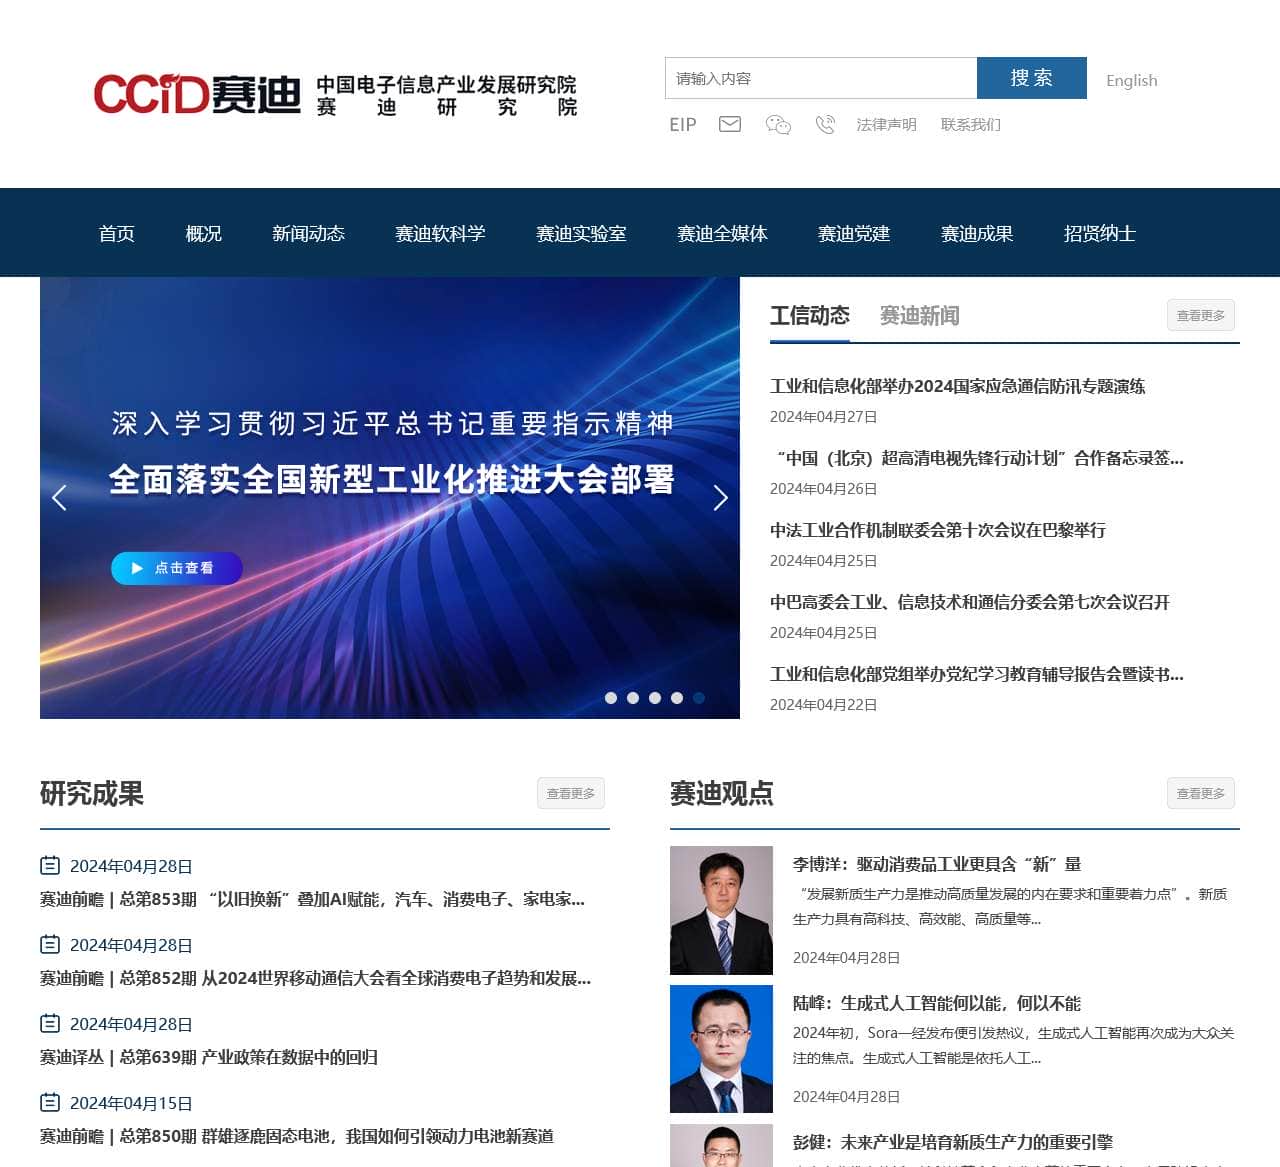Open 陆峰：生成式人工智能何以能，何以不能
Screen dimensions: 1280x1167
(937, 1003)
